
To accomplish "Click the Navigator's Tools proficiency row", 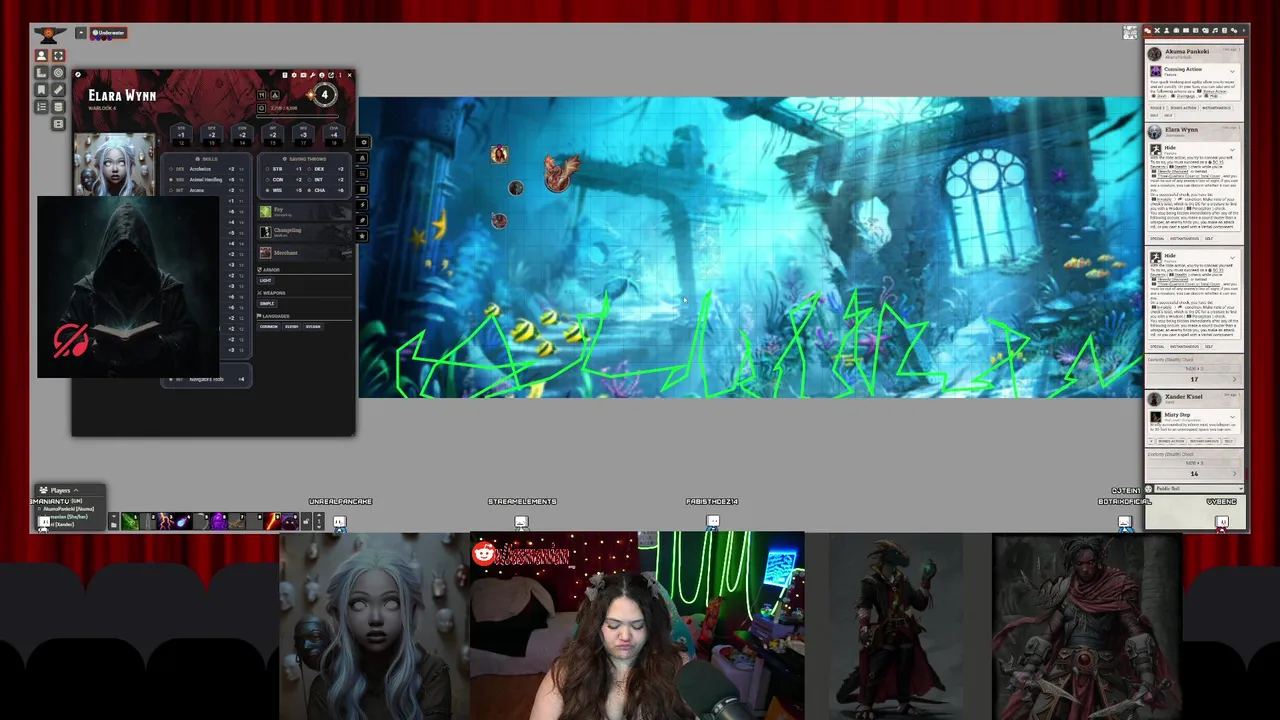I will coord(206,379).
